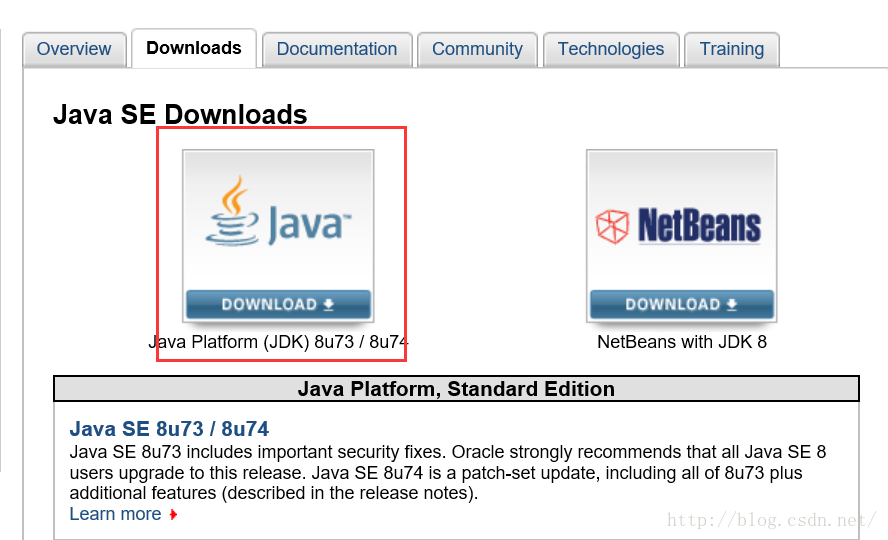Switch to the Documentation tab
Viewport: 888px width, 540px height.
coord(337,49)
